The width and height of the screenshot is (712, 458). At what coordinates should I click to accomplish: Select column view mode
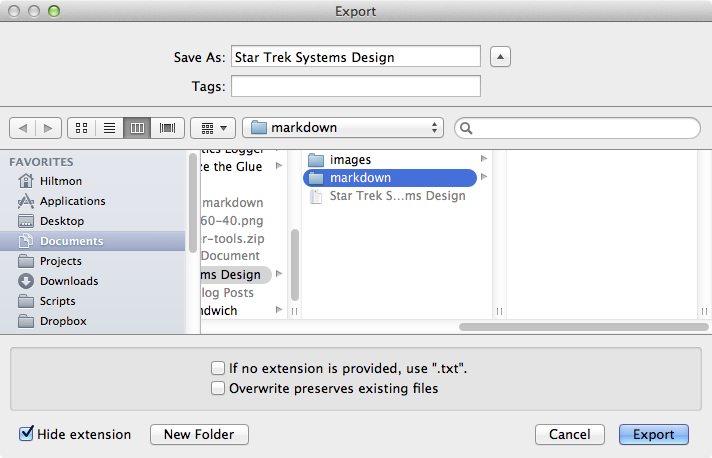coord(137,128)
